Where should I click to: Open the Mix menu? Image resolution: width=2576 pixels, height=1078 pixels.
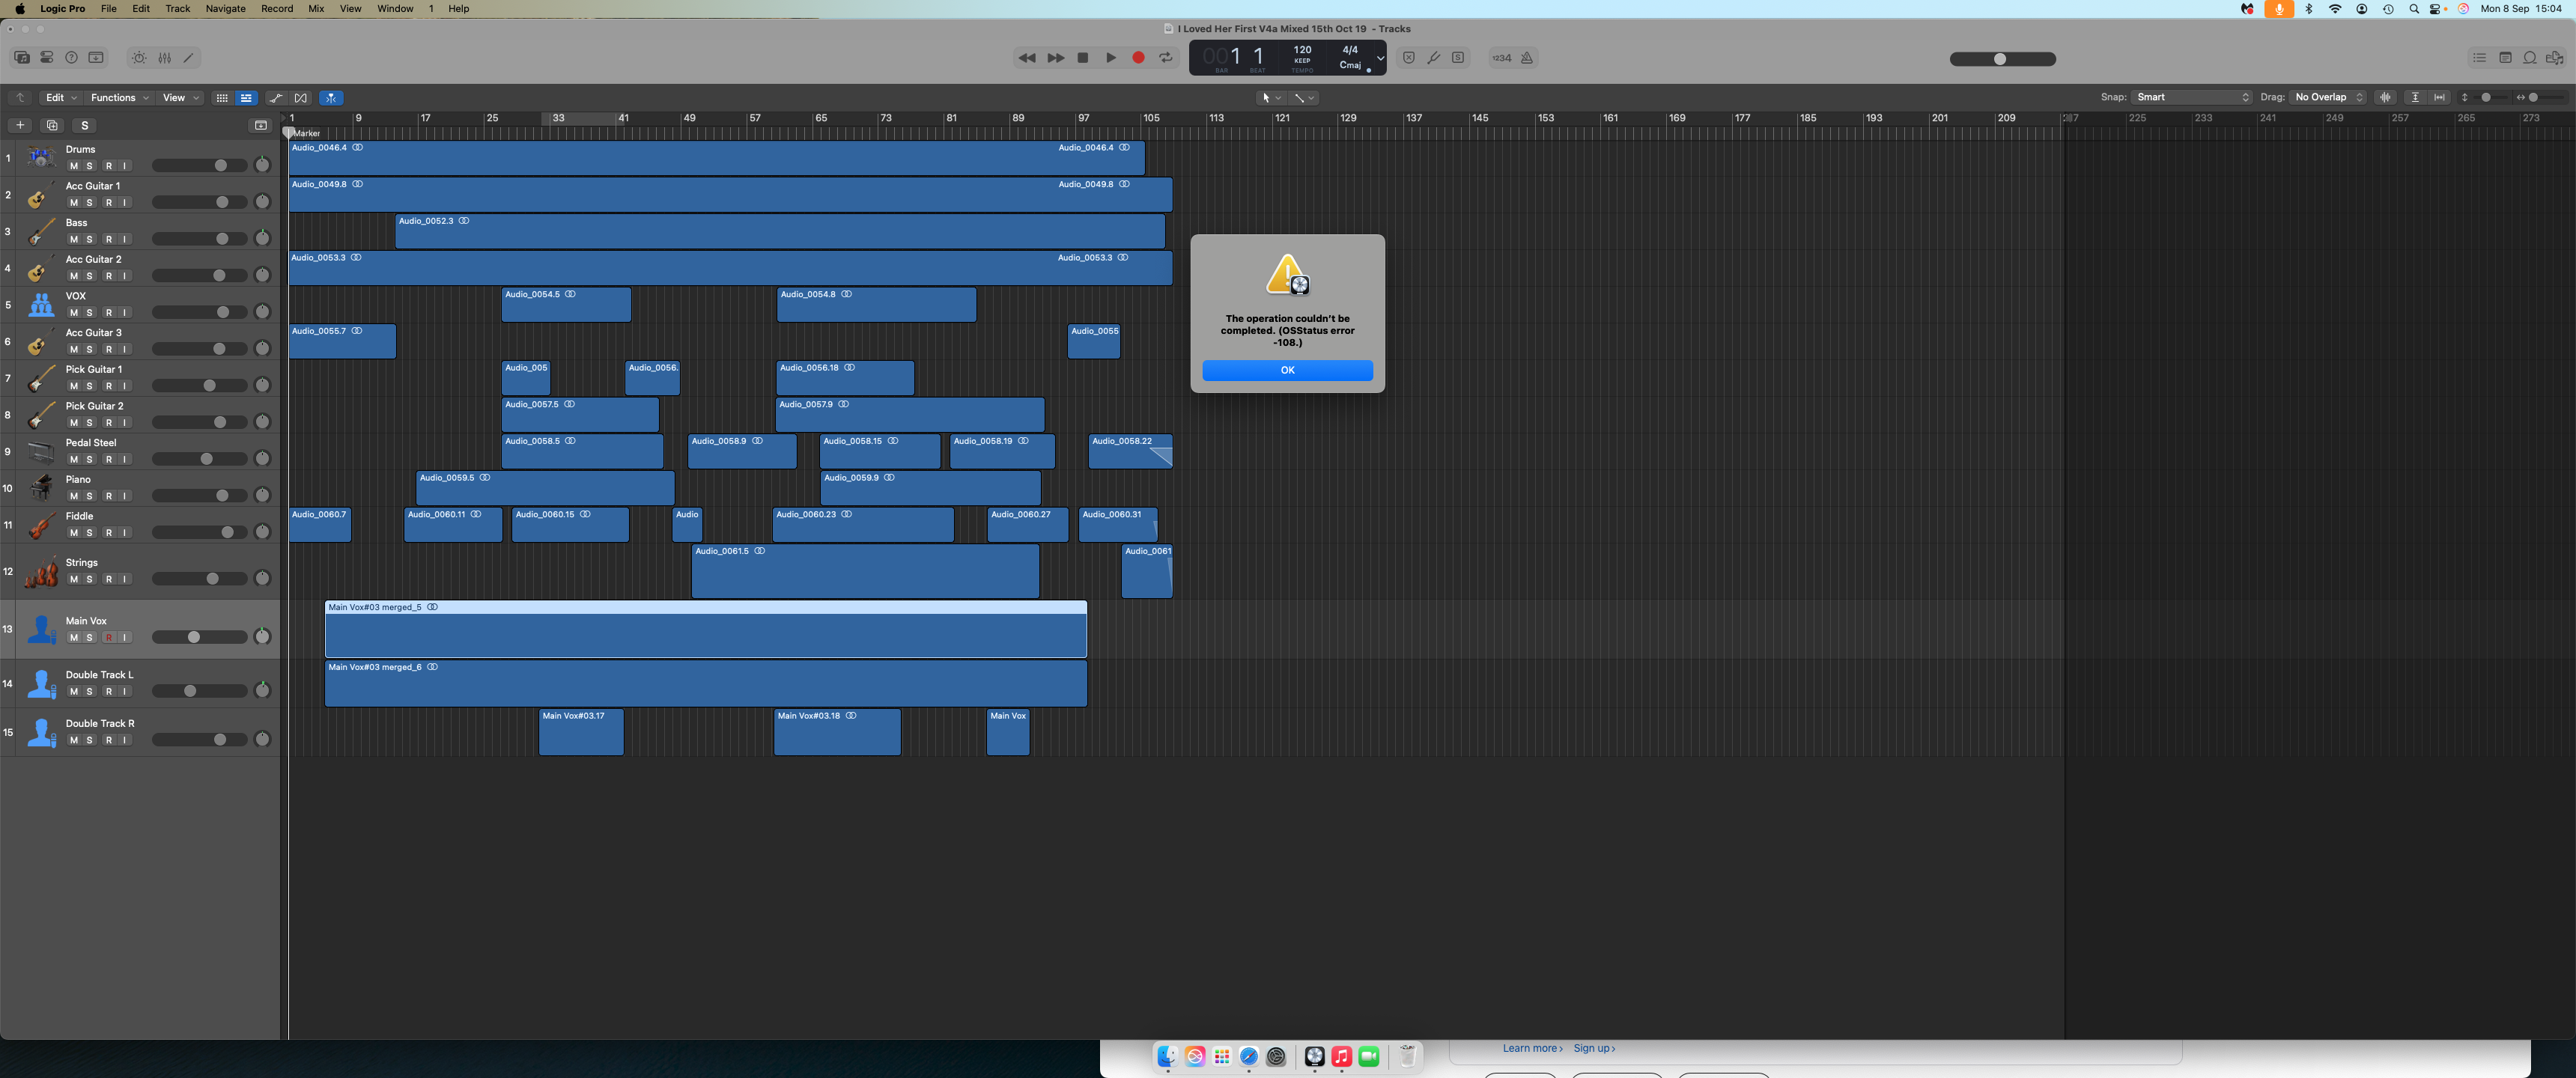pyautogui.click(x=316, y=9)
